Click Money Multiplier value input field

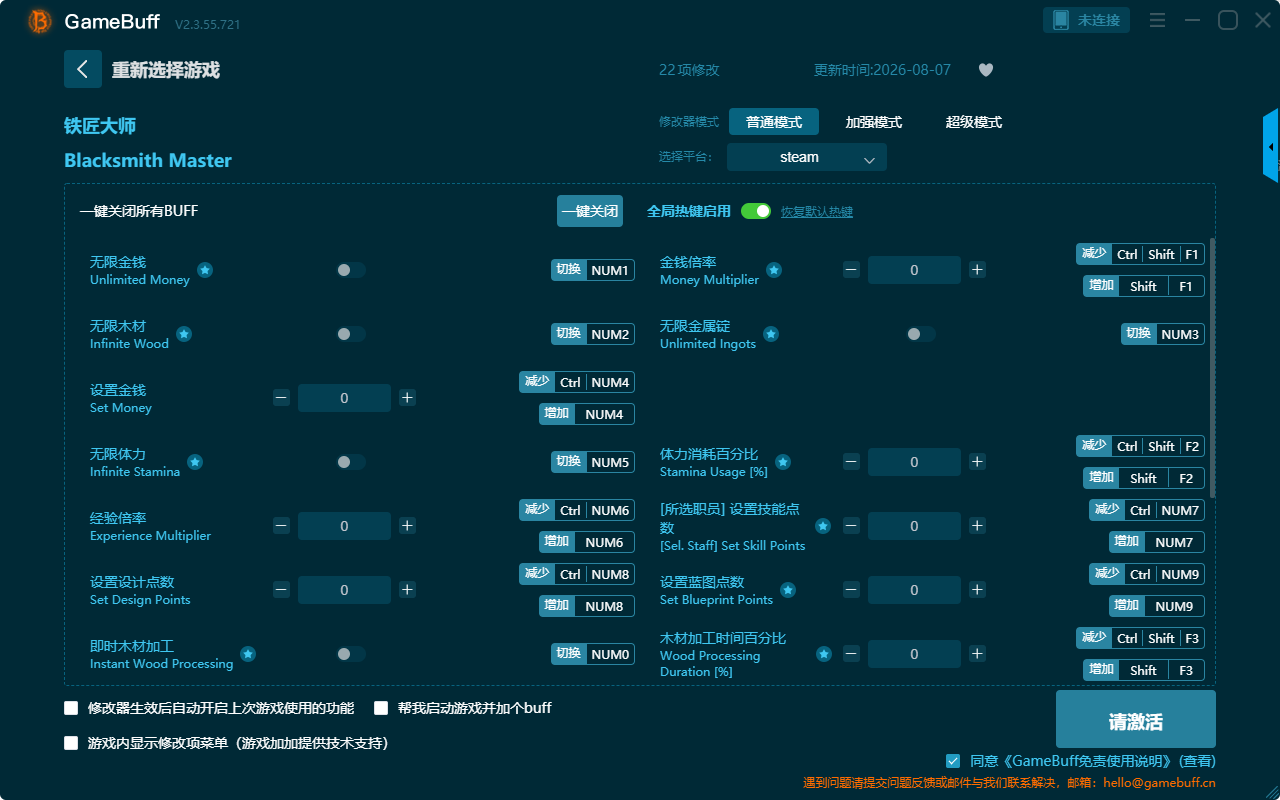click(x=914, y=270)
